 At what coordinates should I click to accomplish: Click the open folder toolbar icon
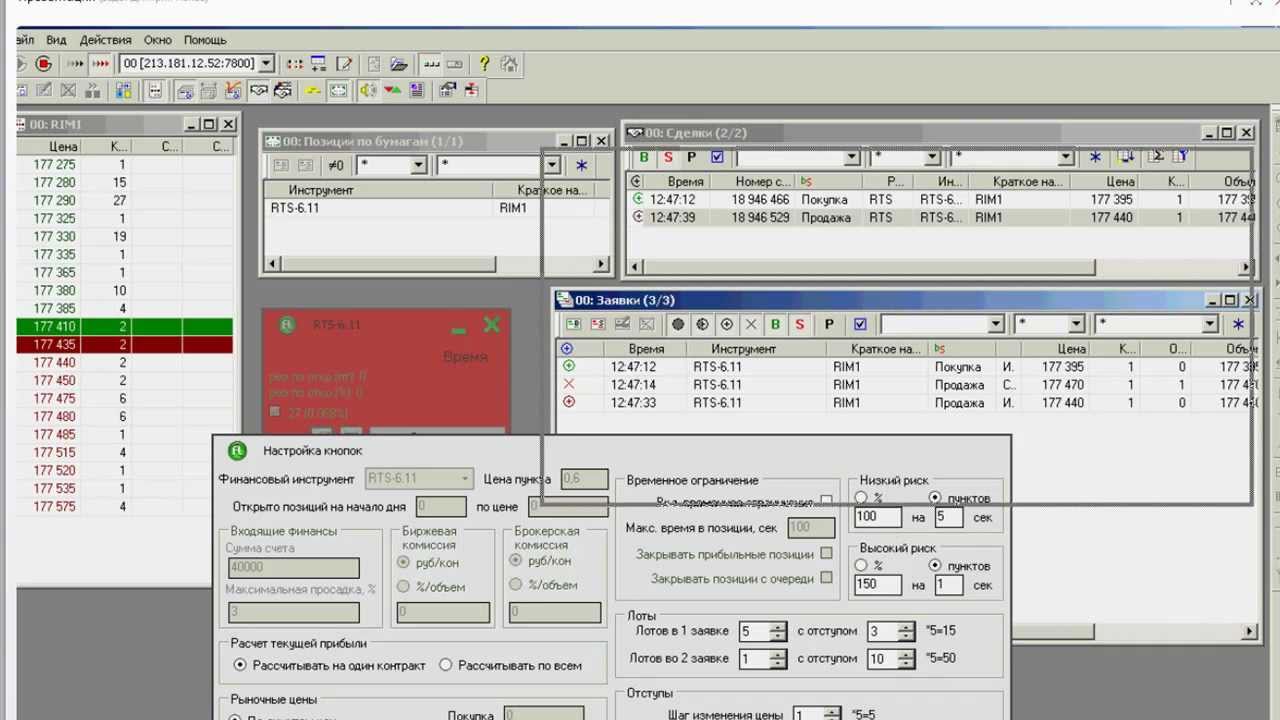pyautogui.click(x=398, y=64)
